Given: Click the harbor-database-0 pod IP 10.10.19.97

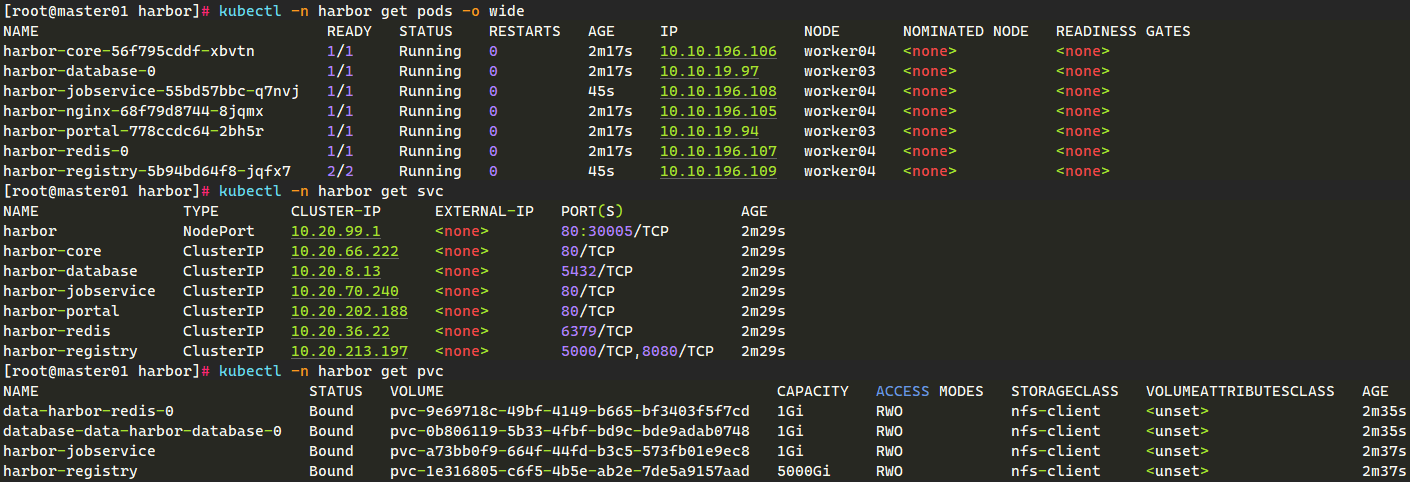Looking at the screenshot, I should tap(709, 71).
